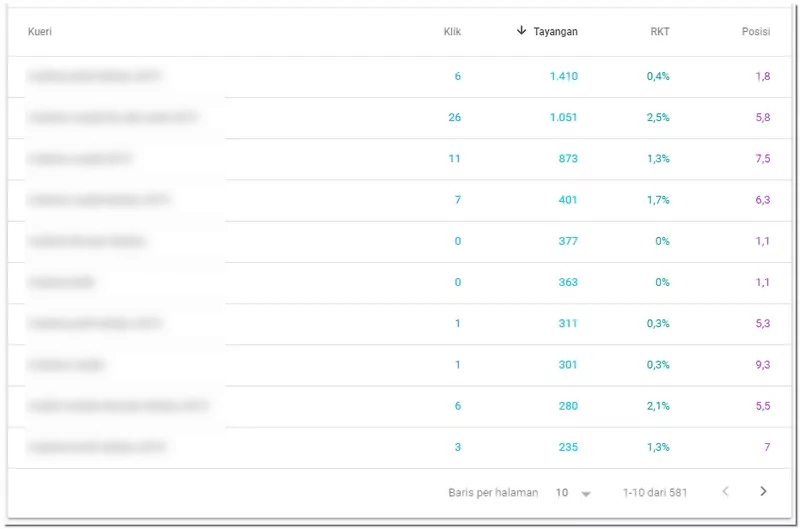The image size is (800, 529).
Task: Click the Kueri column header
Action: click(40, 32)
